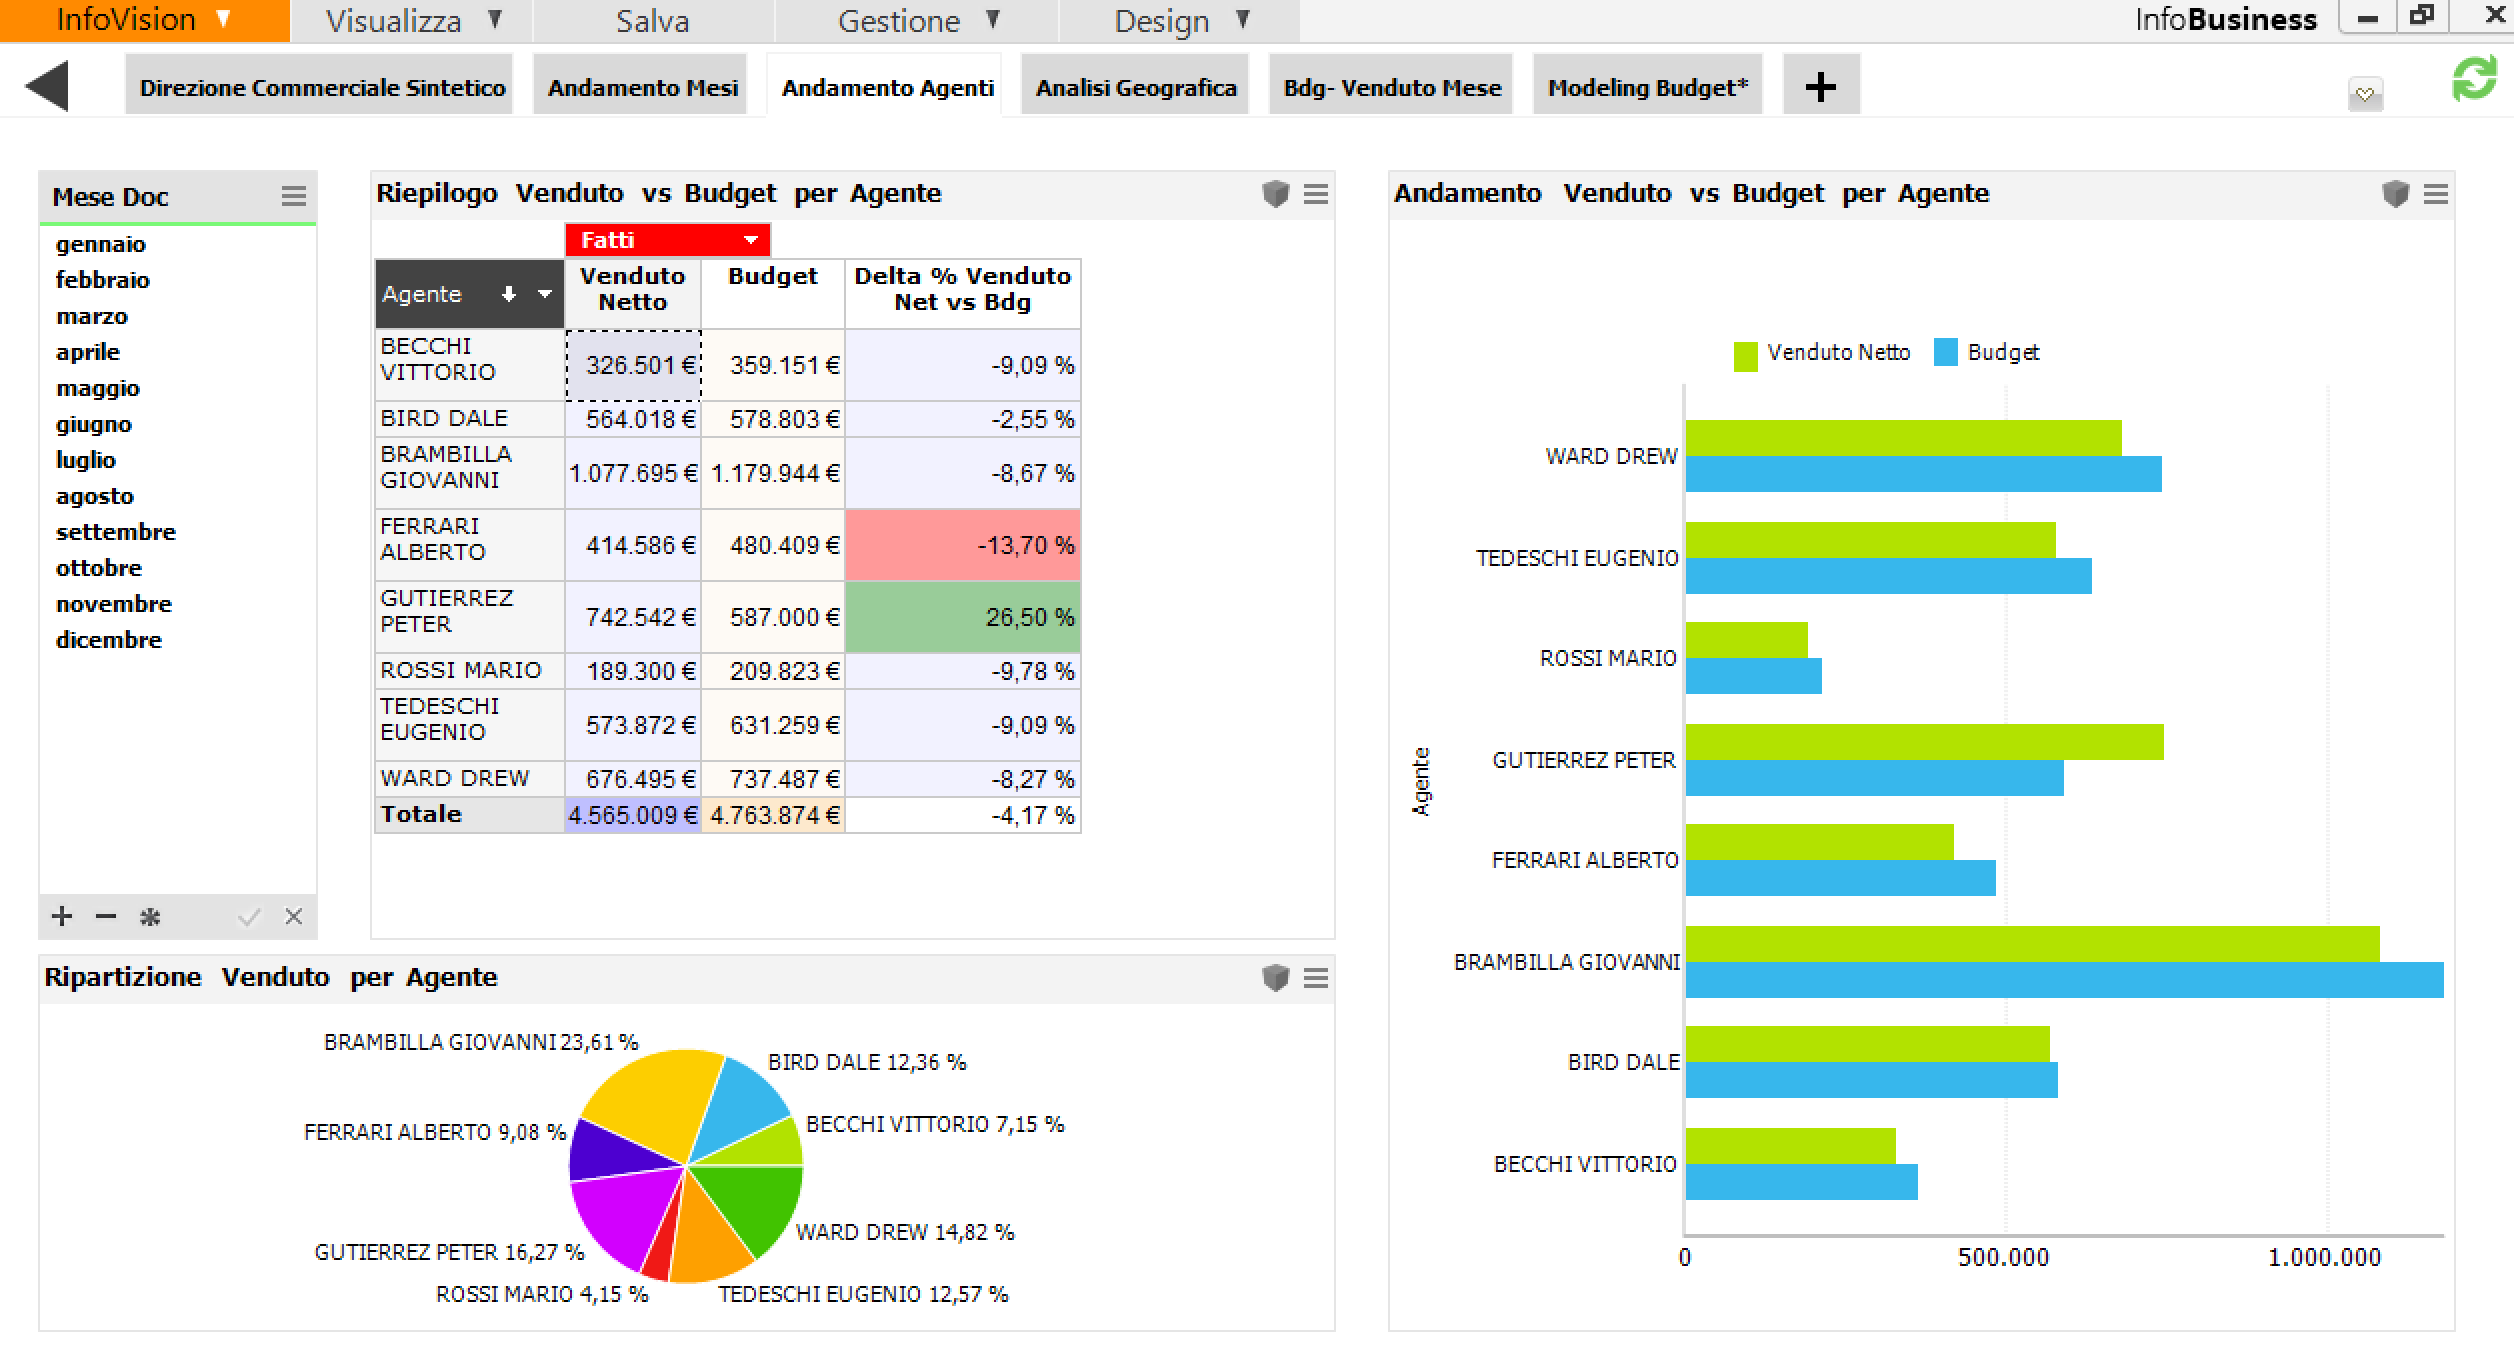Open hamburger menu of Andamento Venduto chart

[2436, 194]
